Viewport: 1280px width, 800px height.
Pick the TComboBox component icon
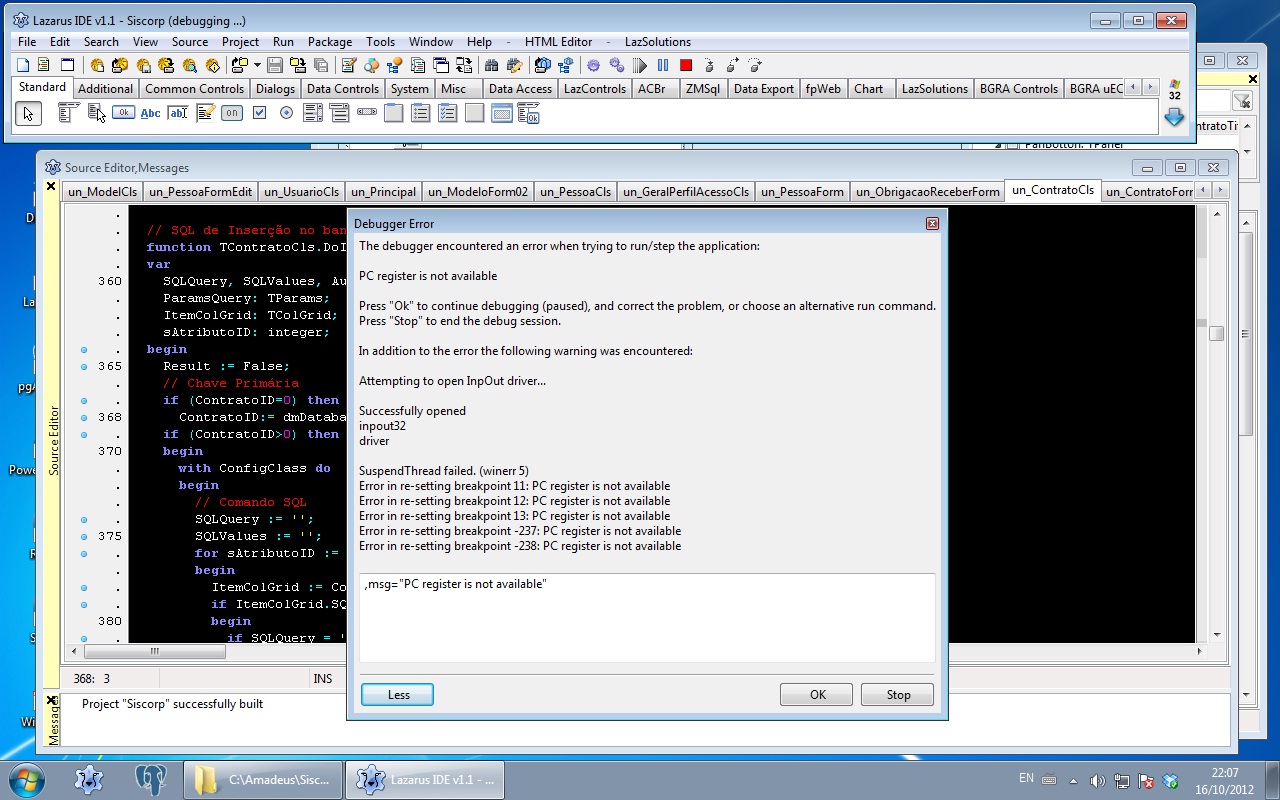(x=340, y=113)
